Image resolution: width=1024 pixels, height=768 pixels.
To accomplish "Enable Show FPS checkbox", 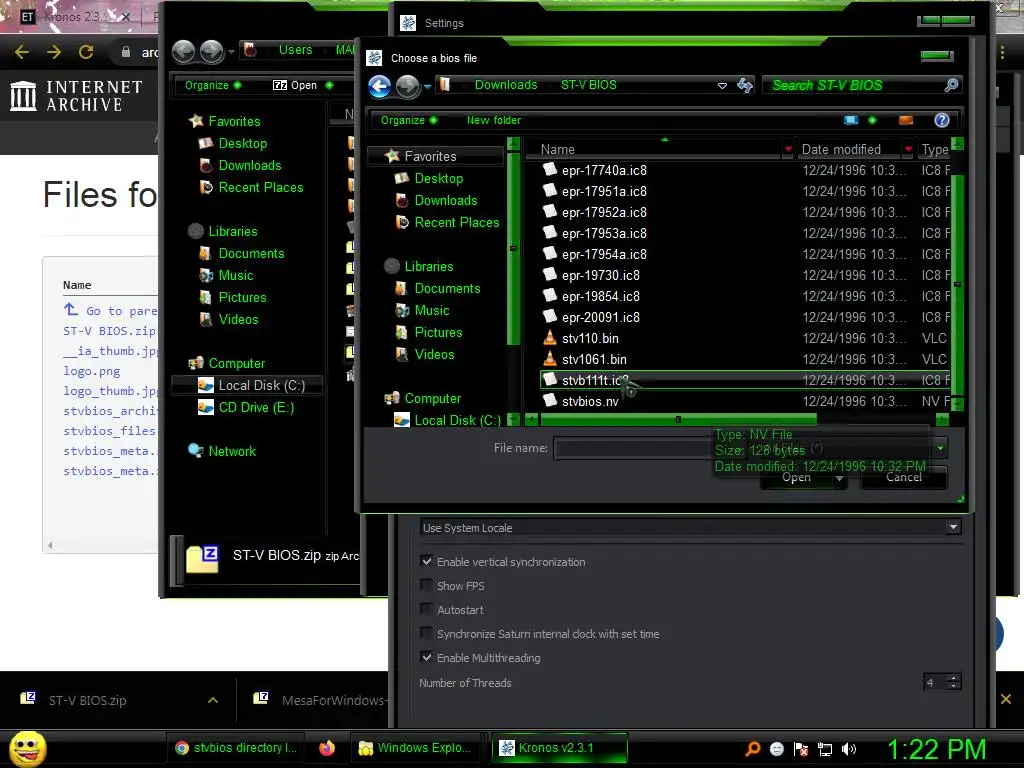I will [x=426, y=585].
